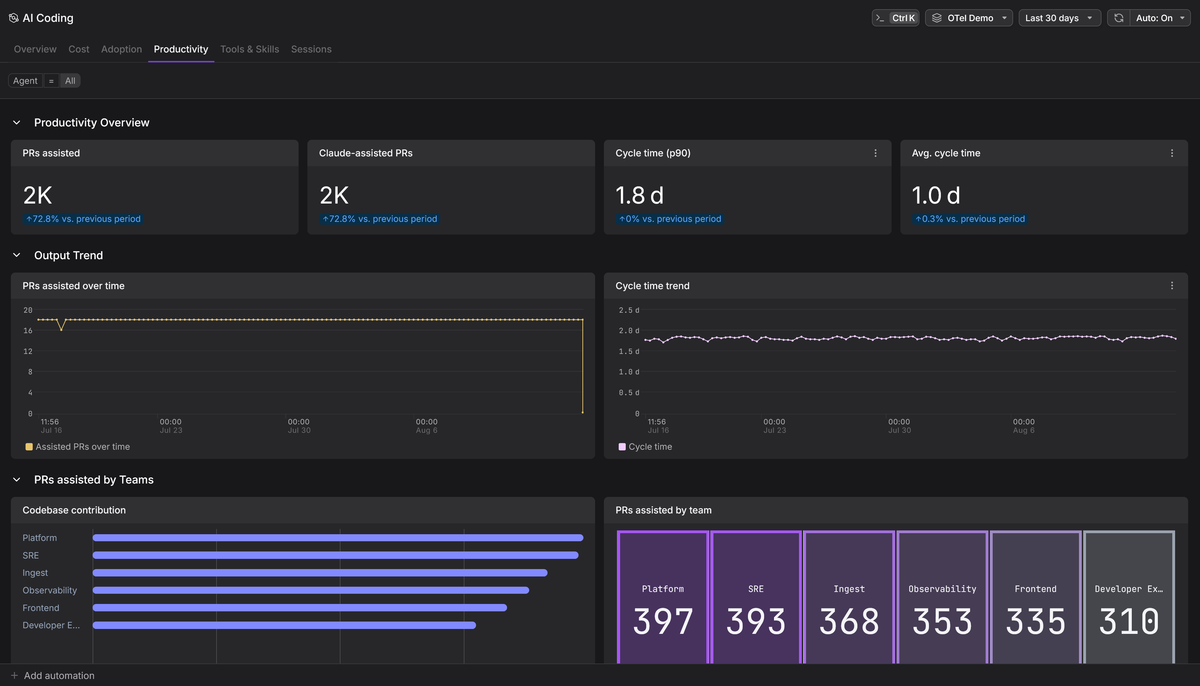Screen dimensions: 1200x686
Task: Toggle Cycle time legend swatch
Action: (x=622, y=447)
